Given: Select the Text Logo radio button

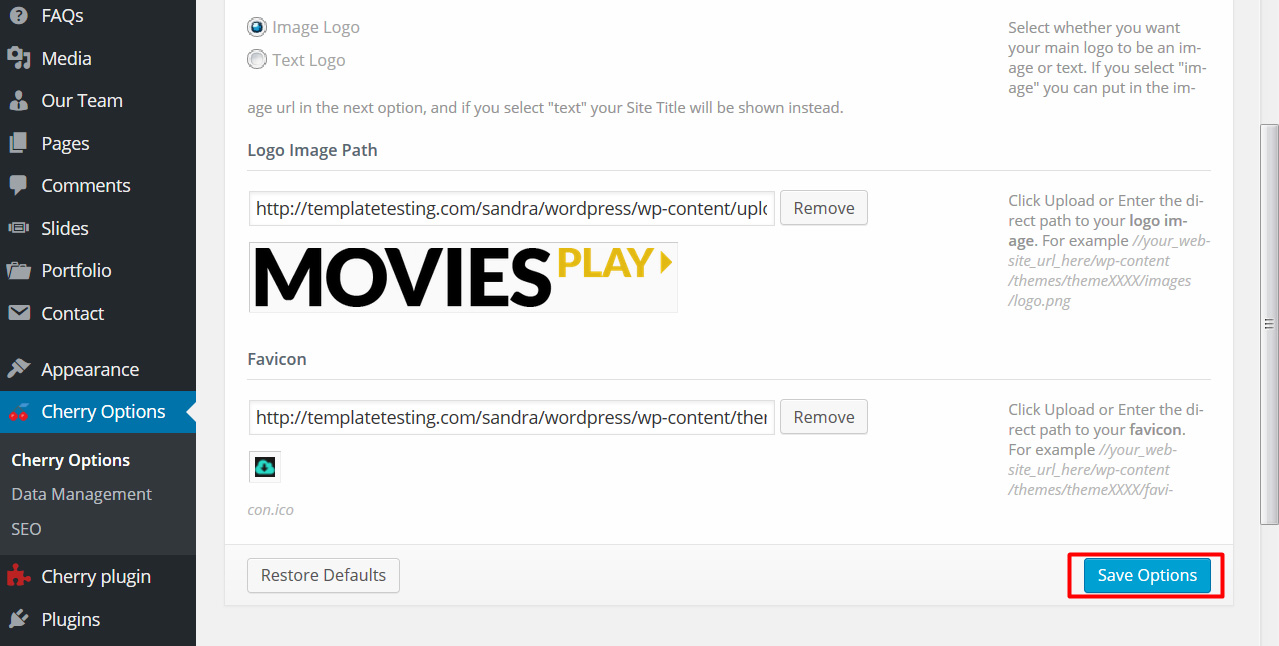Looking at the screenshot, I should (x=257, y=60).
